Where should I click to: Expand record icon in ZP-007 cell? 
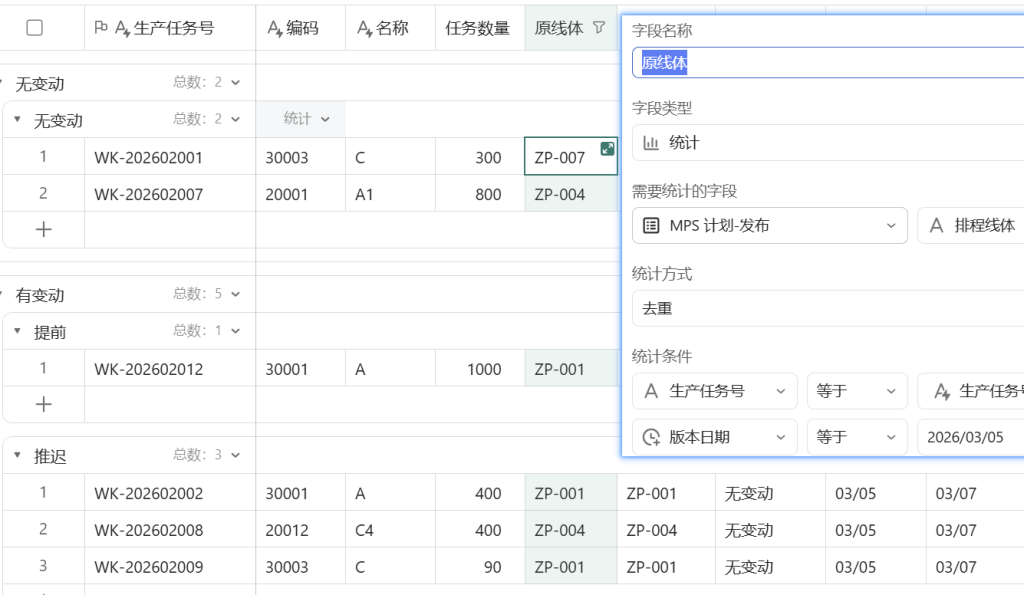(607, 148)
